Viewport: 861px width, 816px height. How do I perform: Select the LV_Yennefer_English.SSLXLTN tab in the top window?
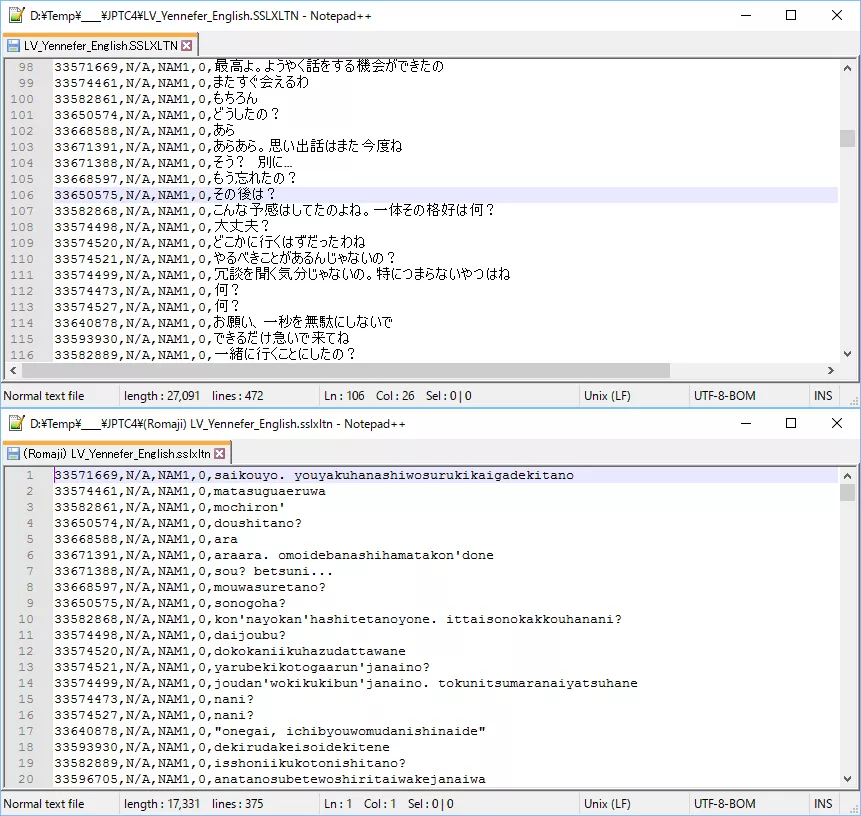pos(100,45)
